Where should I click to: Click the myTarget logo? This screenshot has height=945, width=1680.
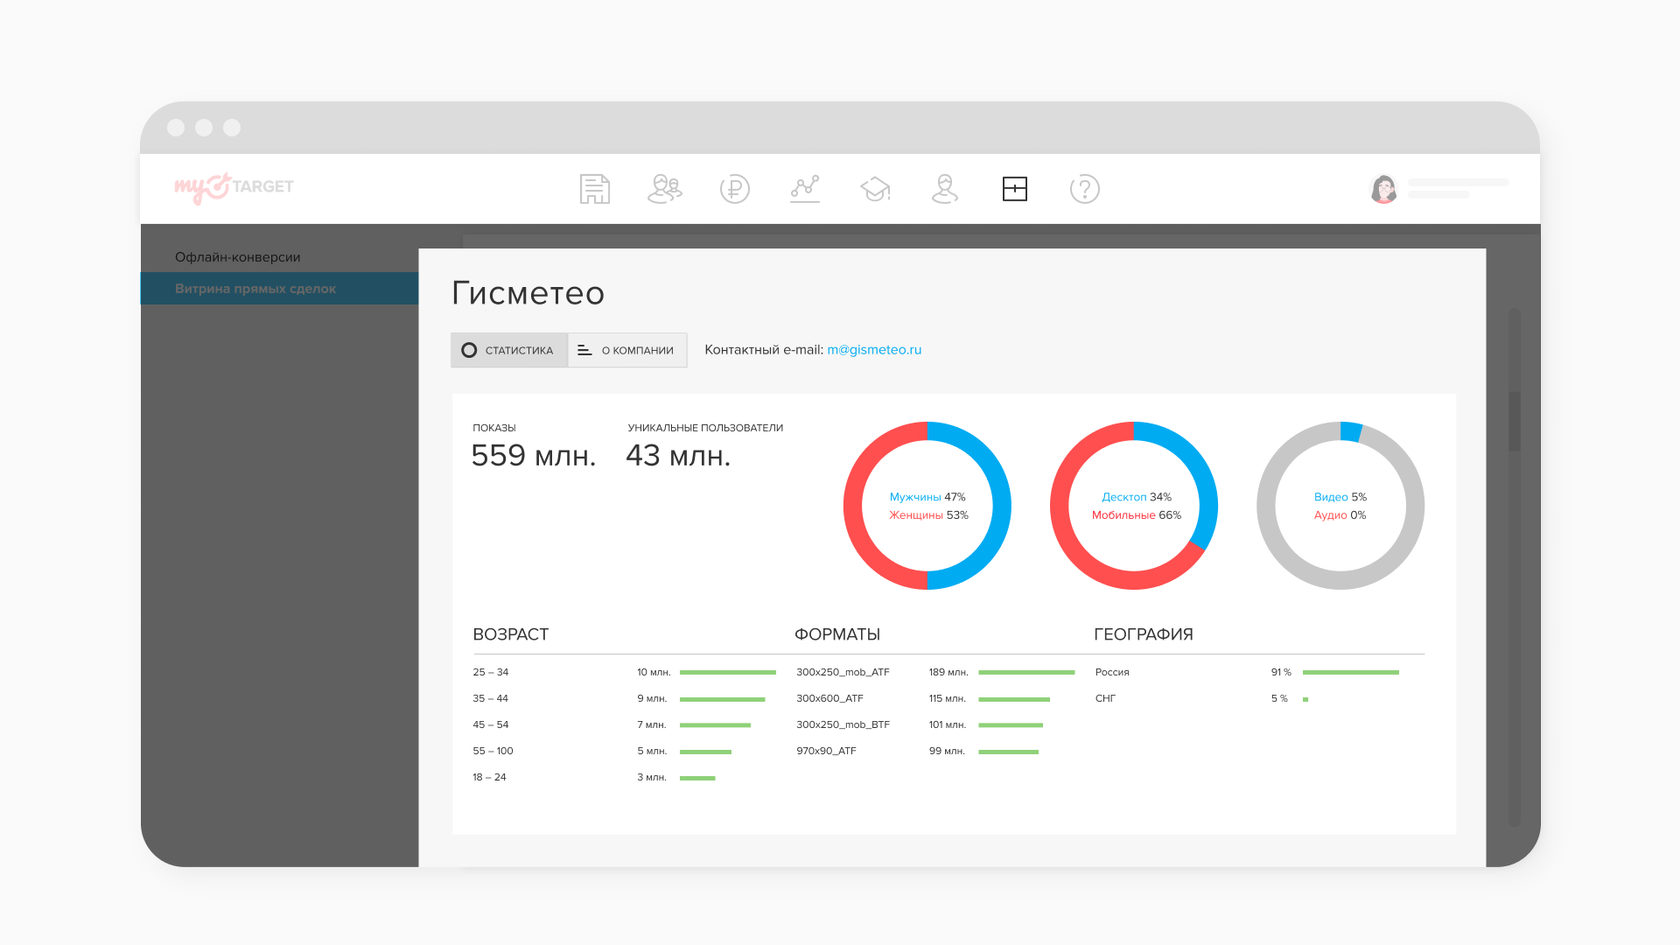[x=234, y=187]
